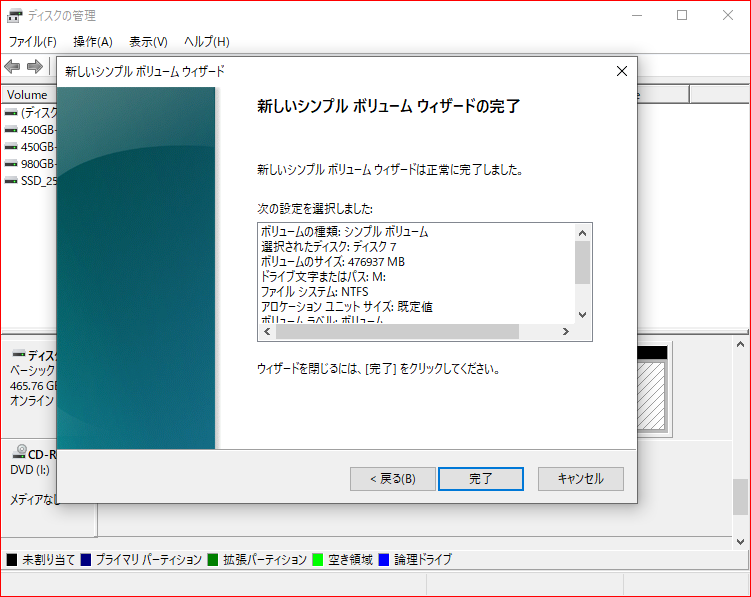
Task: Select the 選択されたディスク: ディスク 7 line
Action: [x=329, y=247]
